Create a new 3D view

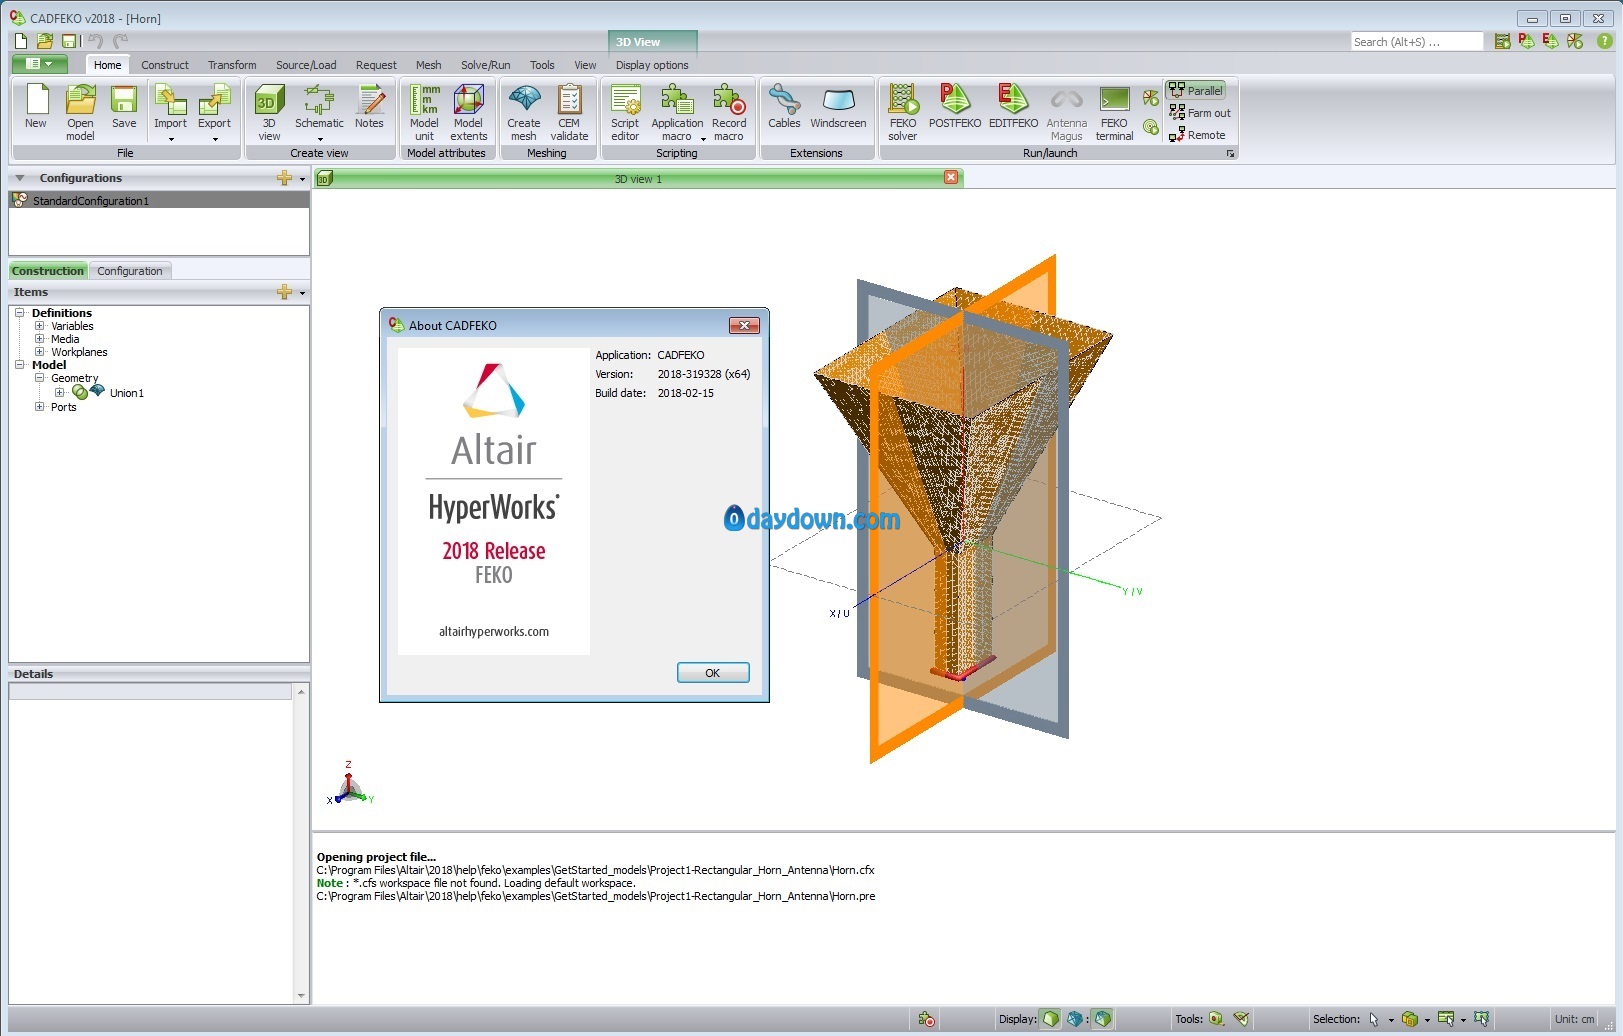point(269,112)
